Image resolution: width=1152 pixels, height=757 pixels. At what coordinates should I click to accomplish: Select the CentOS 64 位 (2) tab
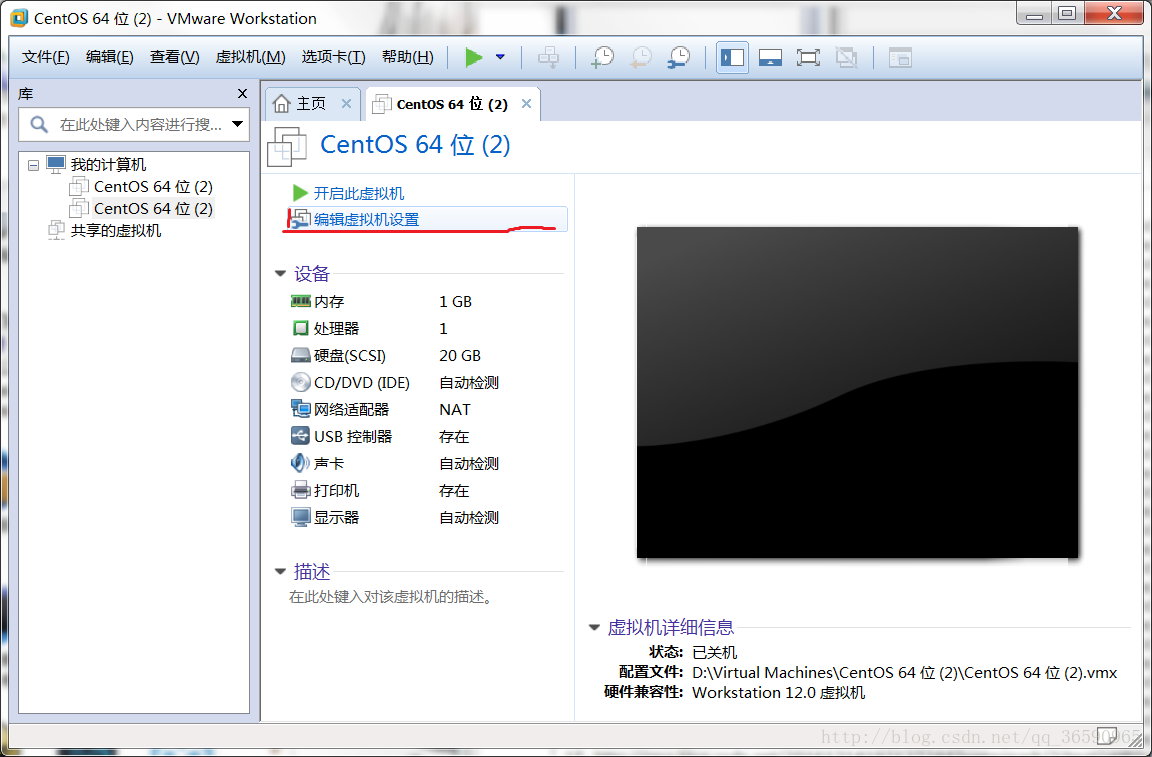tap(452, 104)
